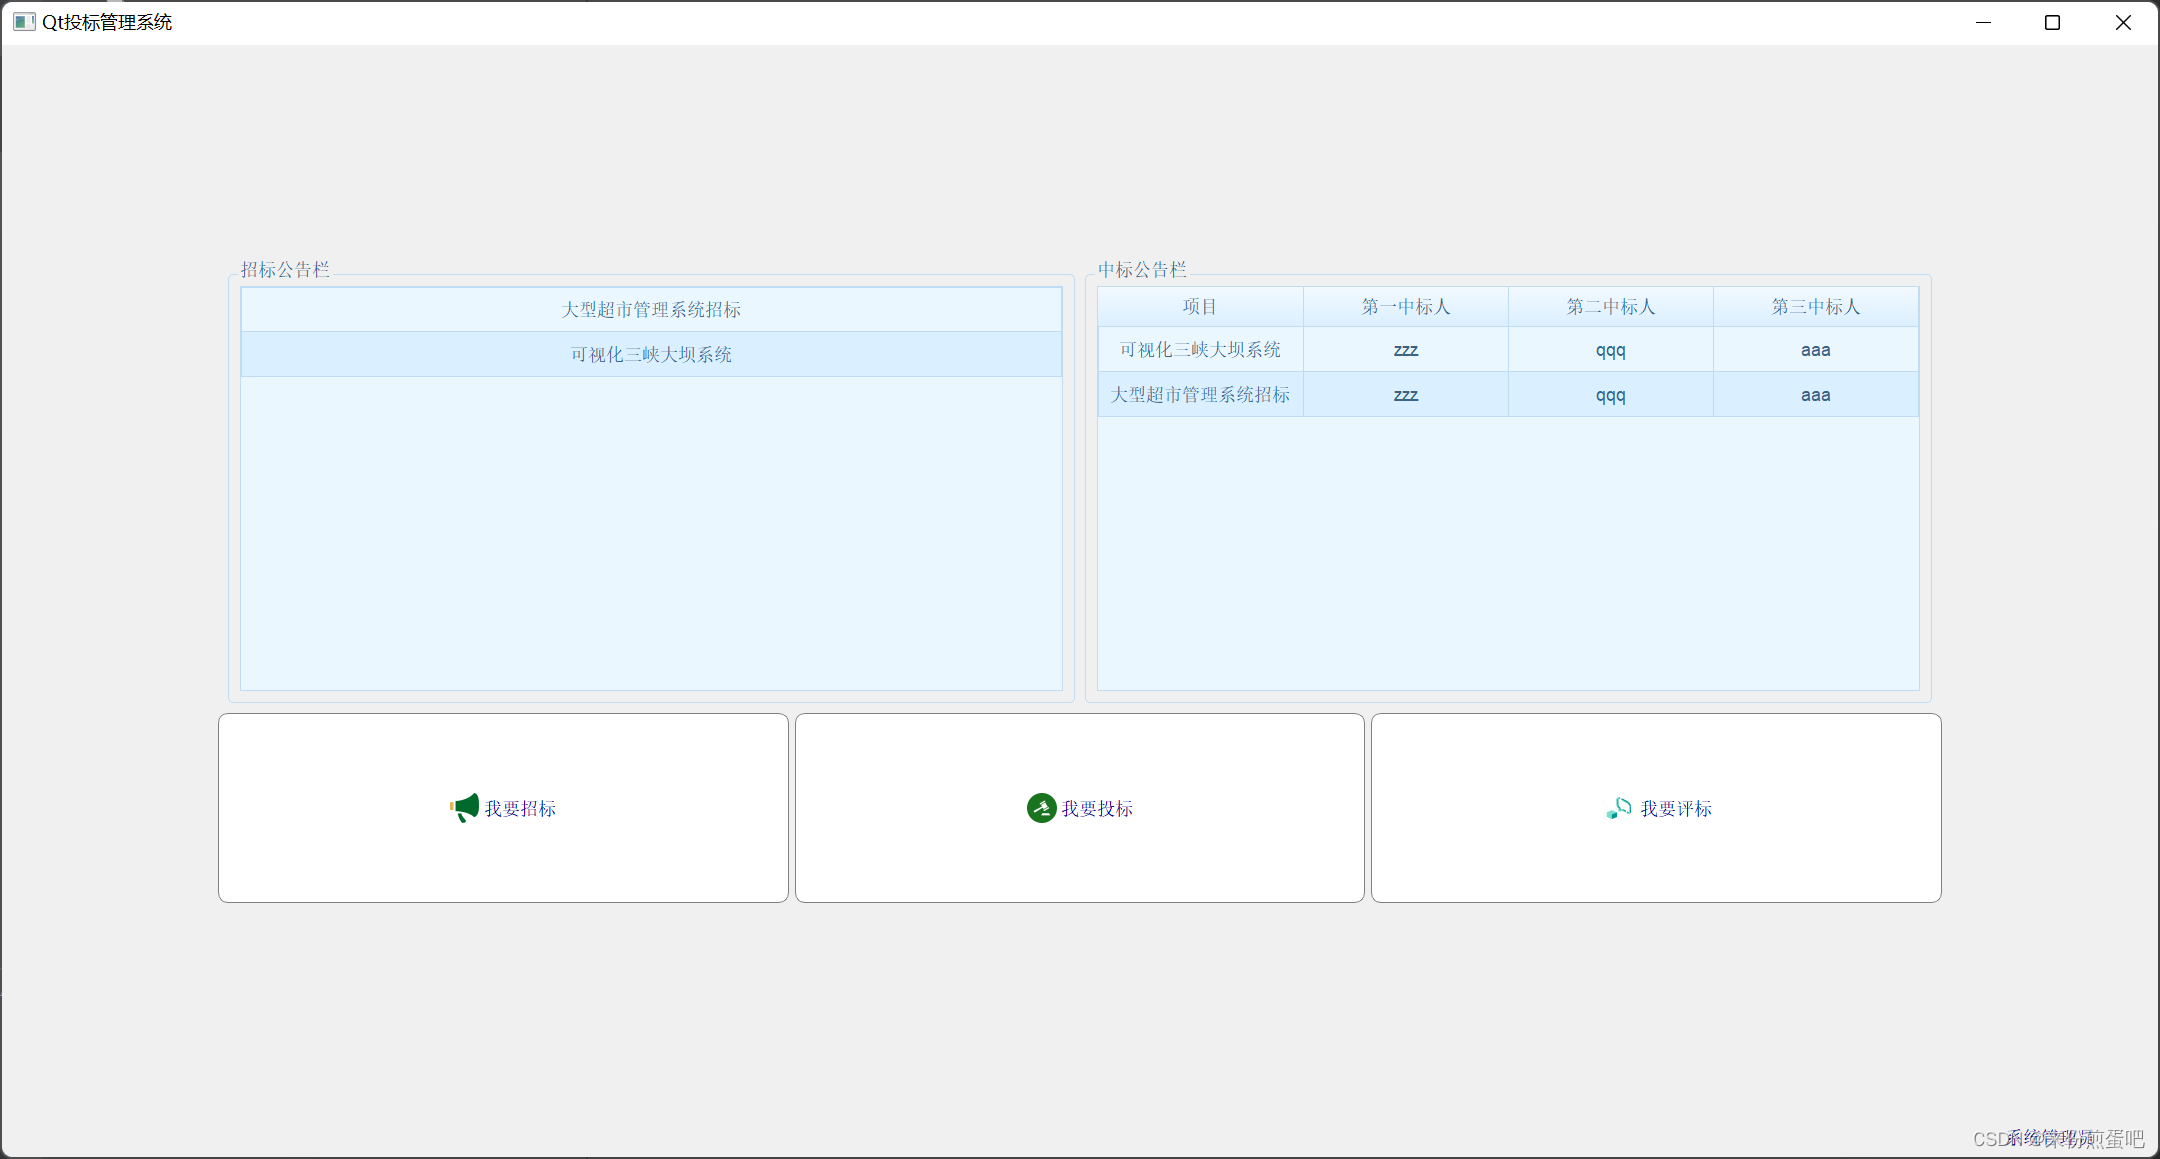
Task: Minimize the Qt投标管理系统 window
Action: (1984, 22)
